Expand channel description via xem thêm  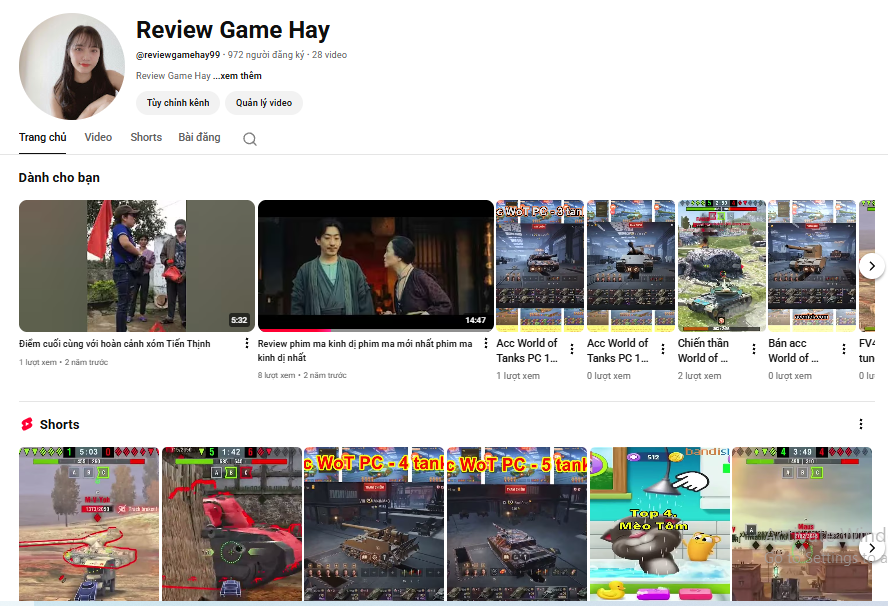pos(238,76)
